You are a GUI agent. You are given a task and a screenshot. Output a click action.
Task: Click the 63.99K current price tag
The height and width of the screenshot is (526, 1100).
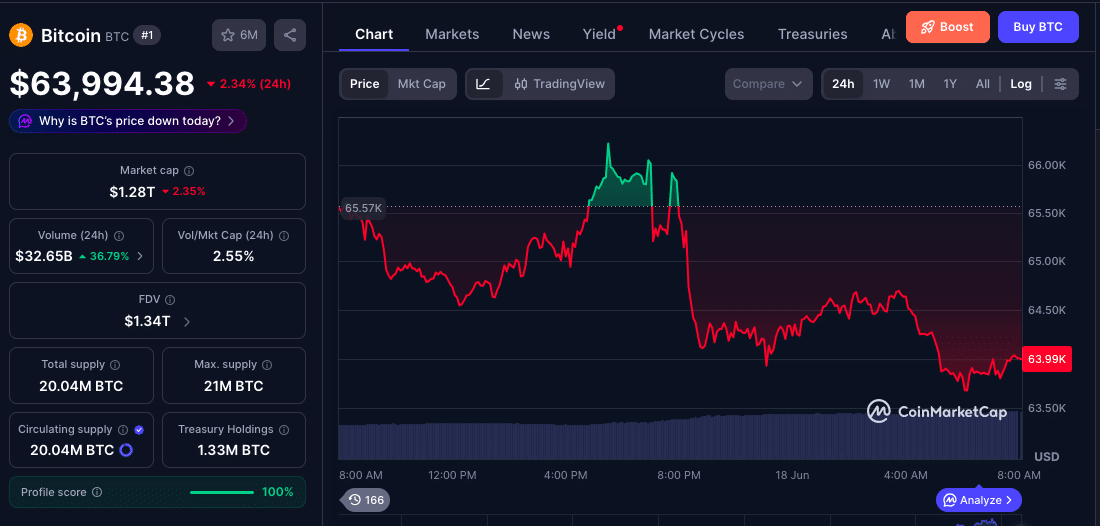[x=1047, y=359]
